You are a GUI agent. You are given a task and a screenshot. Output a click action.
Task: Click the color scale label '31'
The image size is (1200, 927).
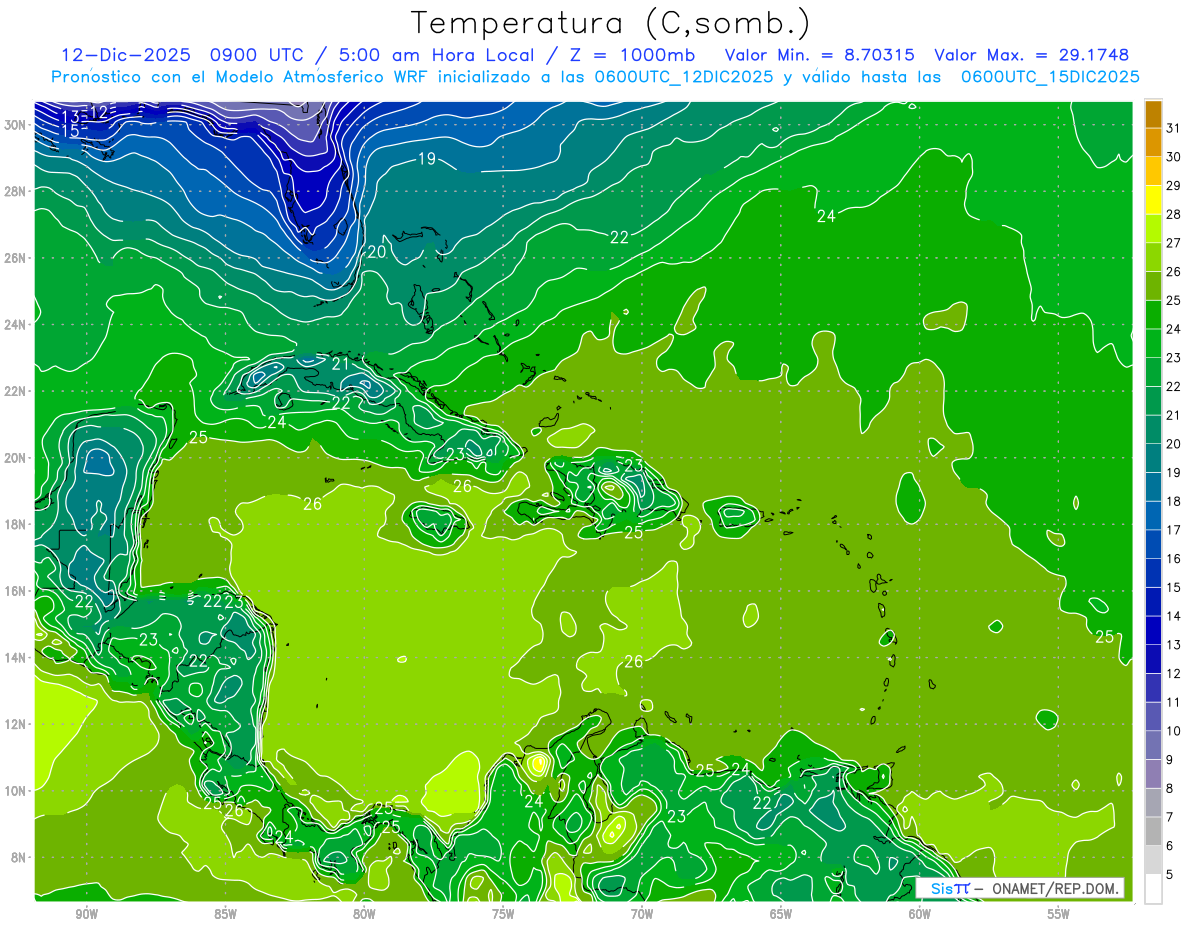1173,128
